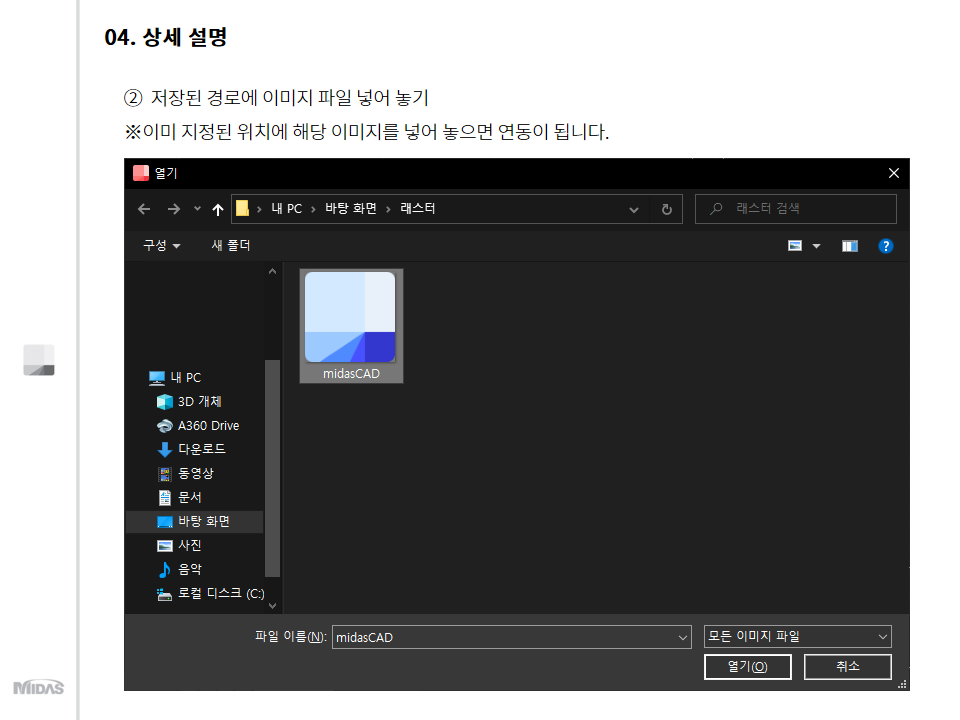Image resolution: width=960 pixels, height=720 pixels.
Task: Select 바탕 화면 in the address path
Action: pyautogui.click(x=351, y=209)
